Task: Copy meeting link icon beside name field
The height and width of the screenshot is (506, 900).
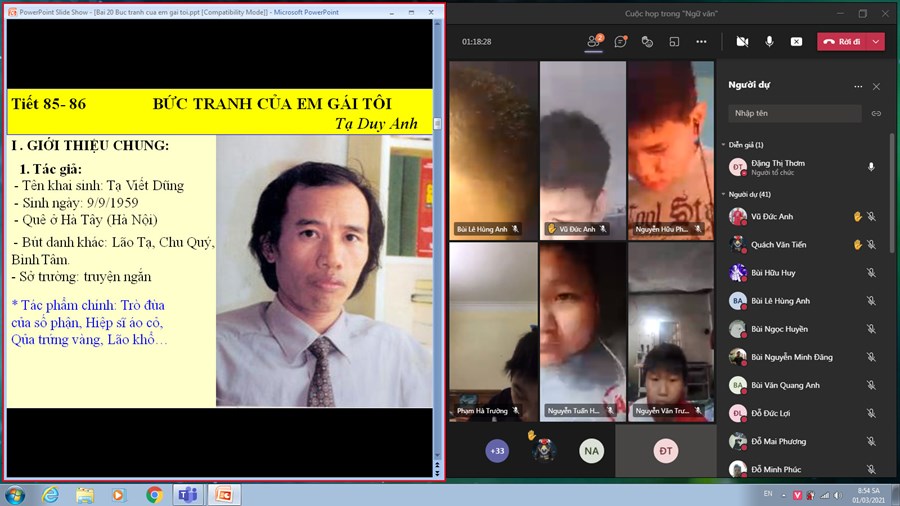Action: (x=876, y=114)
